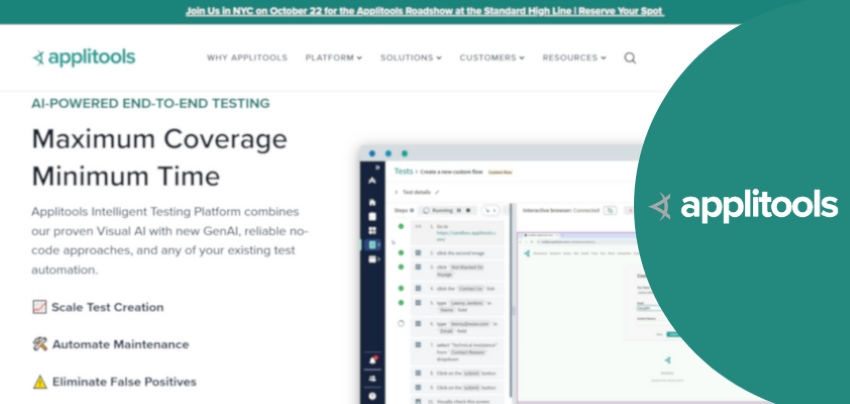Click the sidebar expand arrows in app screenshot

(x=378, y=167)
